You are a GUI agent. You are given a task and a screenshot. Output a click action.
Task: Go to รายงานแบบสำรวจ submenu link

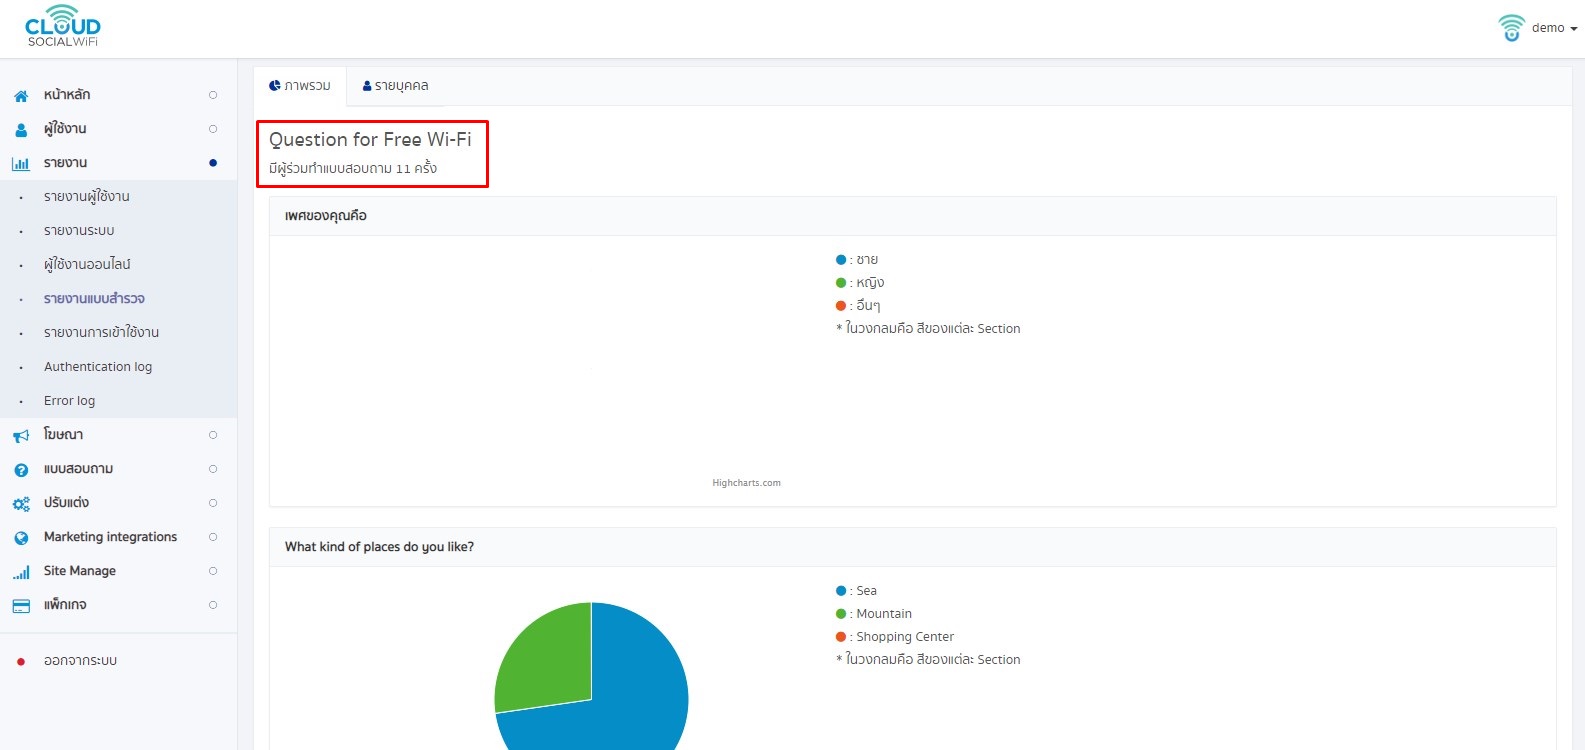(x=94, y=299)
